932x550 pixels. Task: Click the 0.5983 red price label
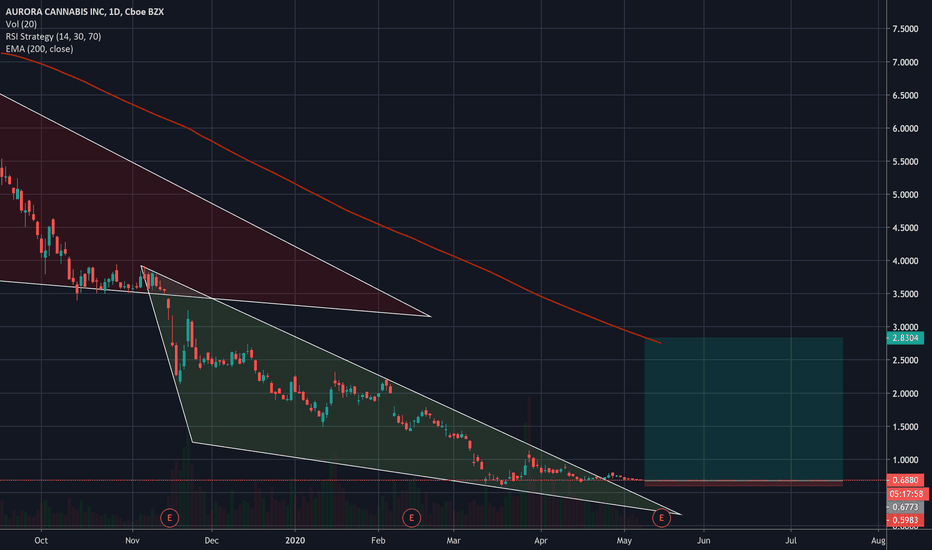905,520
